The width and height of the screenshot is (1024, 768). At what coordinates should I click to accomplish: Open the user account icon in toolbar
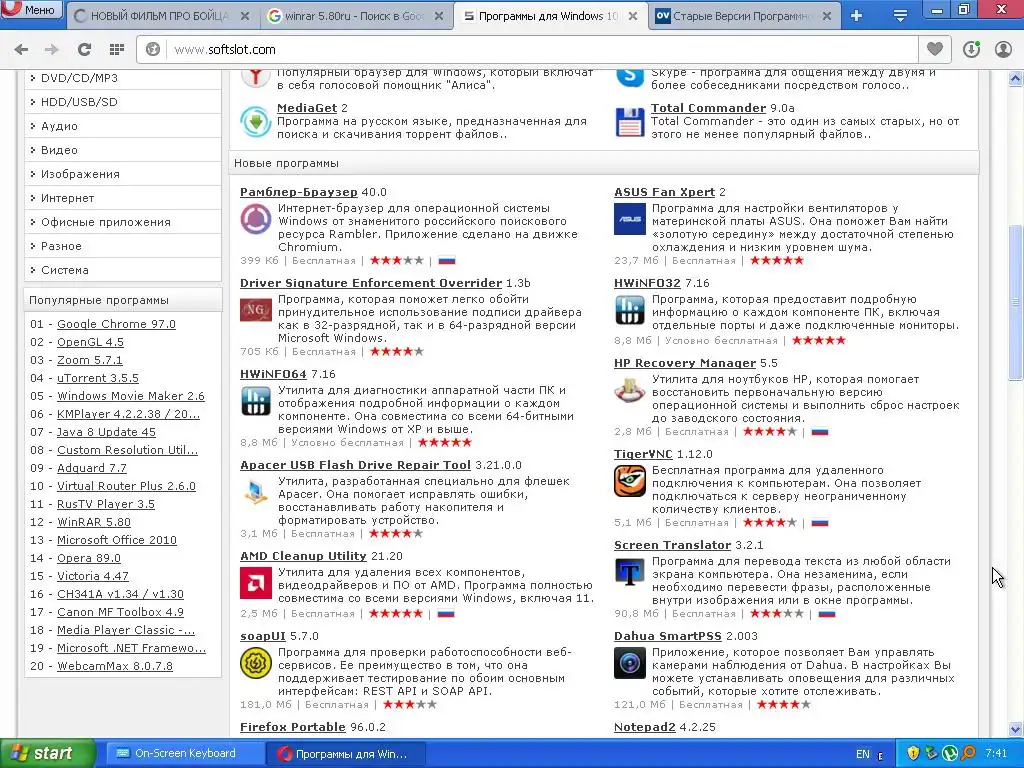[x=1003, y=49]
